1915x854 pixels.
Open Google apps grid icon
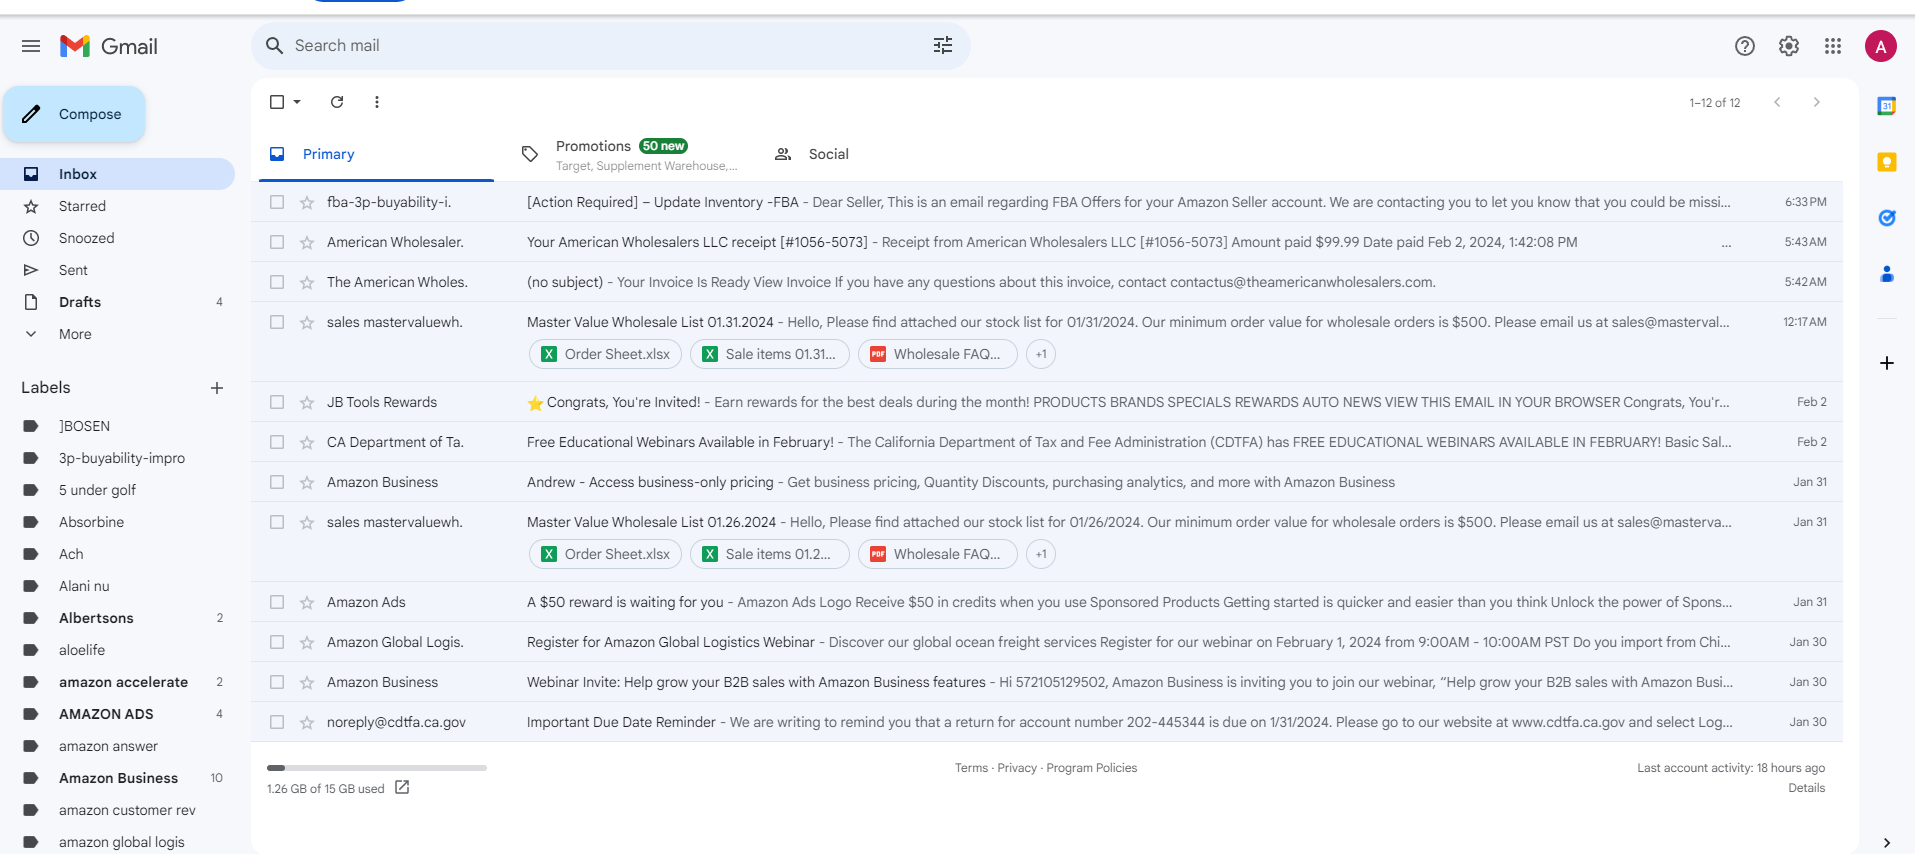(1833, 46)
